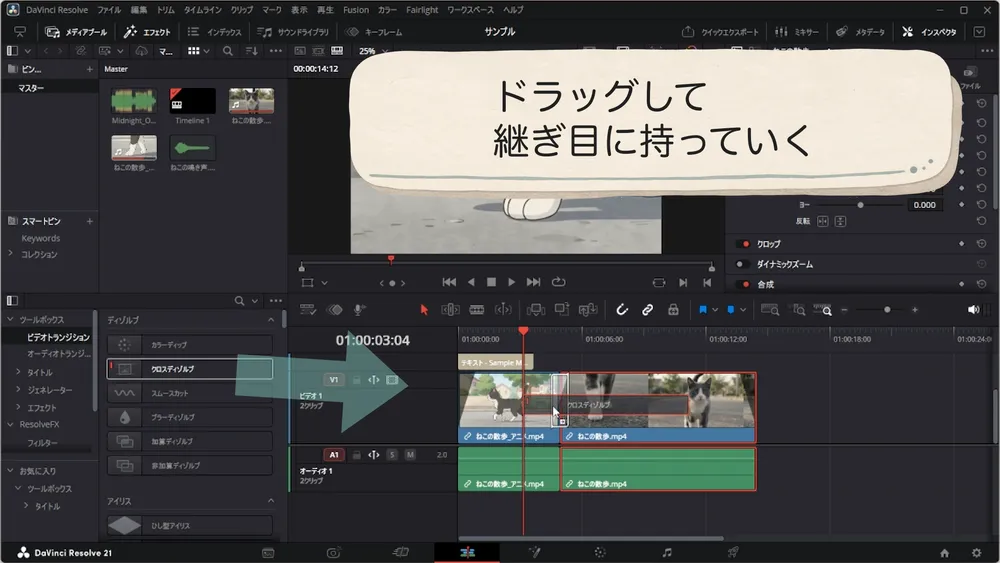Mute audio with the speaker icon
The height and width of the screenshot is (563, 1000).
click(x=973, y=310)
